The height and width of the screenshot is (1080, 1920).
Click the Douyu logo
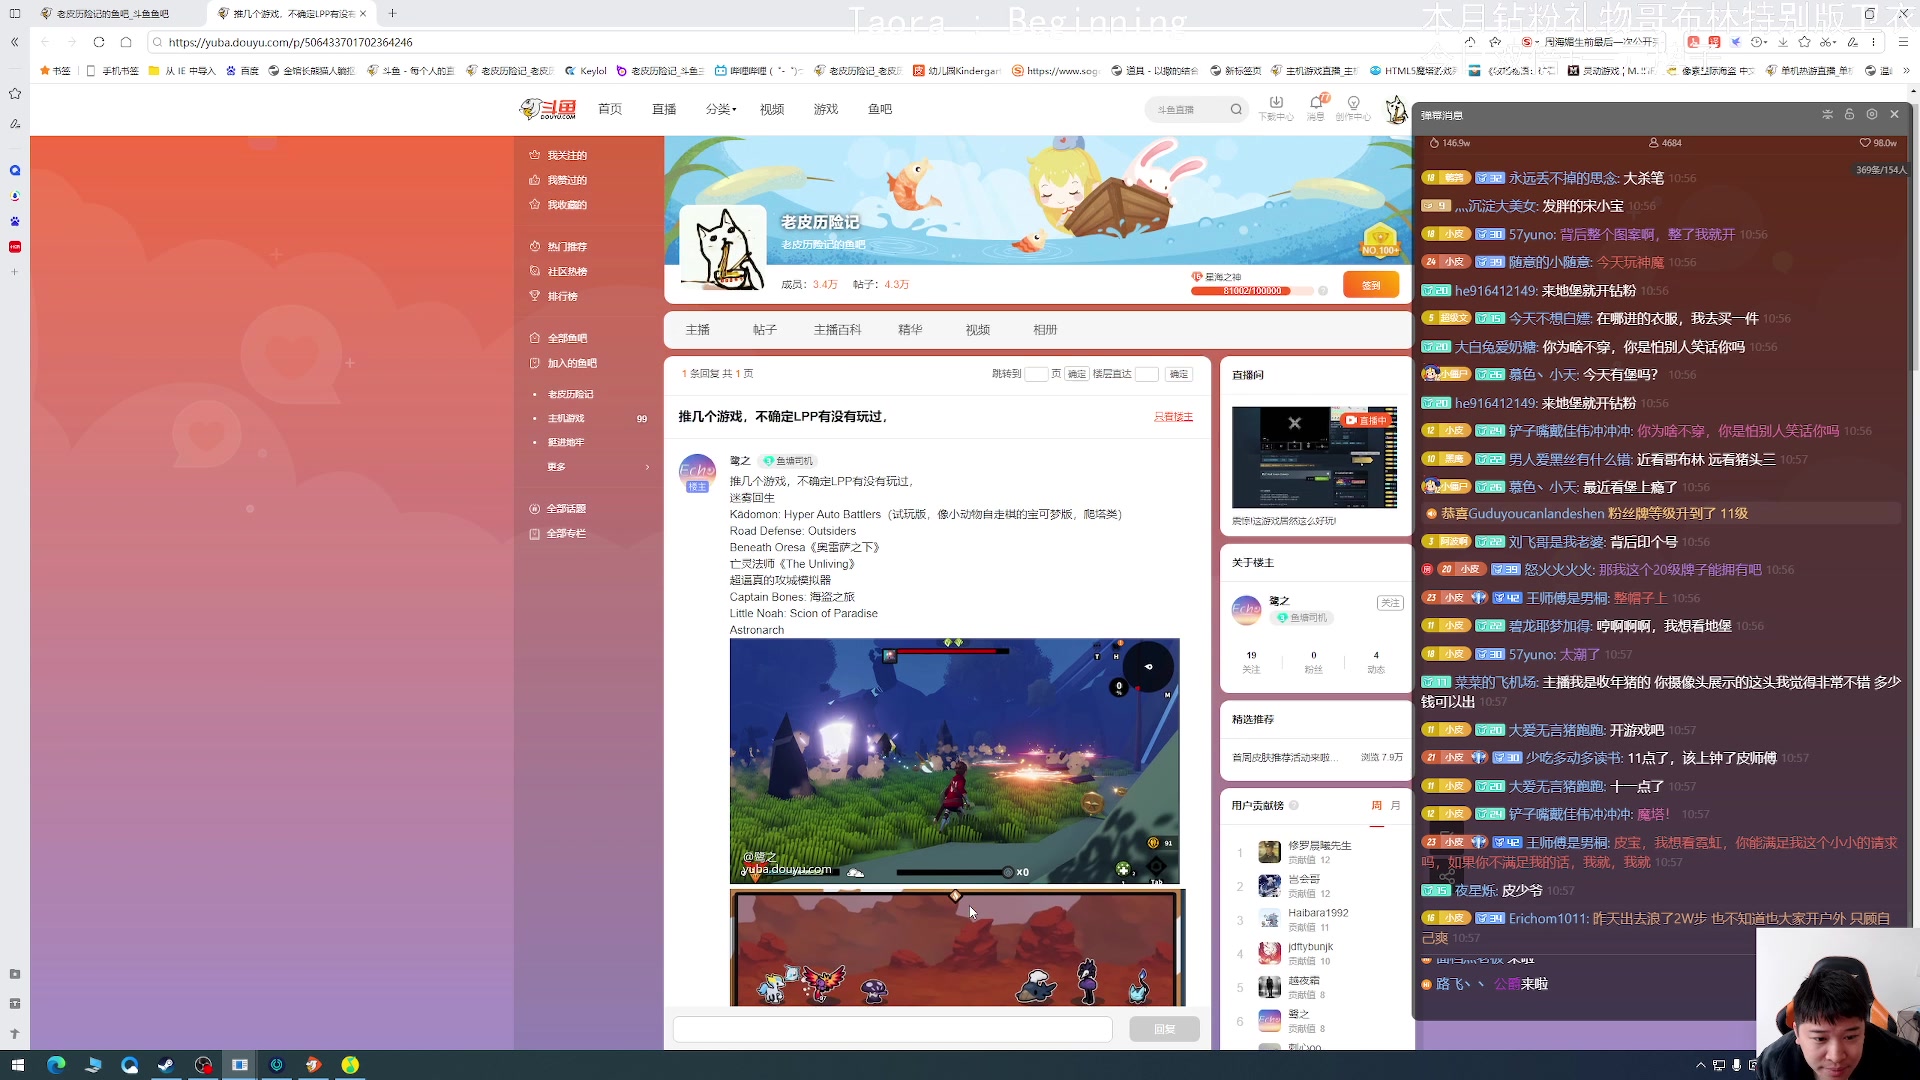pyautogui.click(x=548, y=109)
